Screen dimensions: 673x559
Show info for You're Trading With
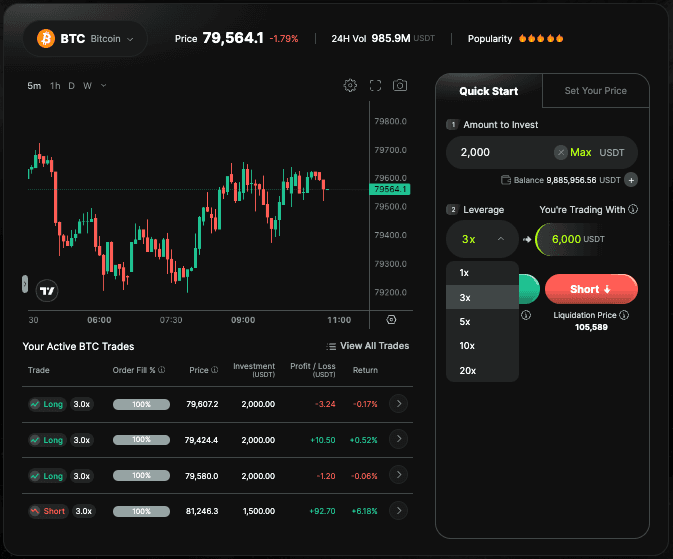pos(633,209)
